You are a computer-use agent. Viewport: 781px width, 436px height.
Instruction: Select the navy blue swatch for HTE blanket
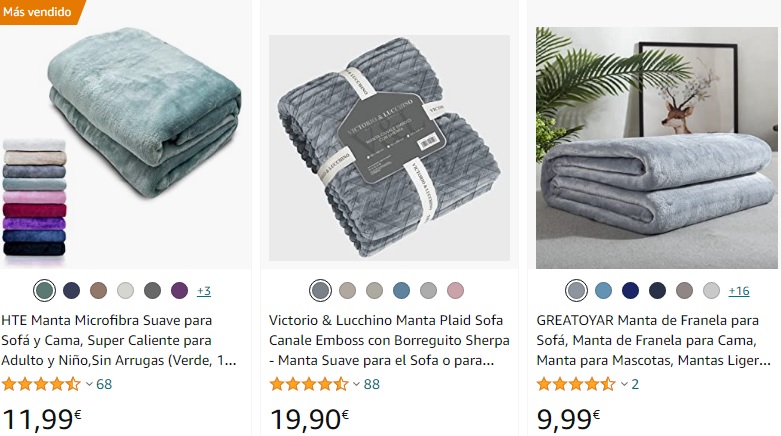click(72, 291)
